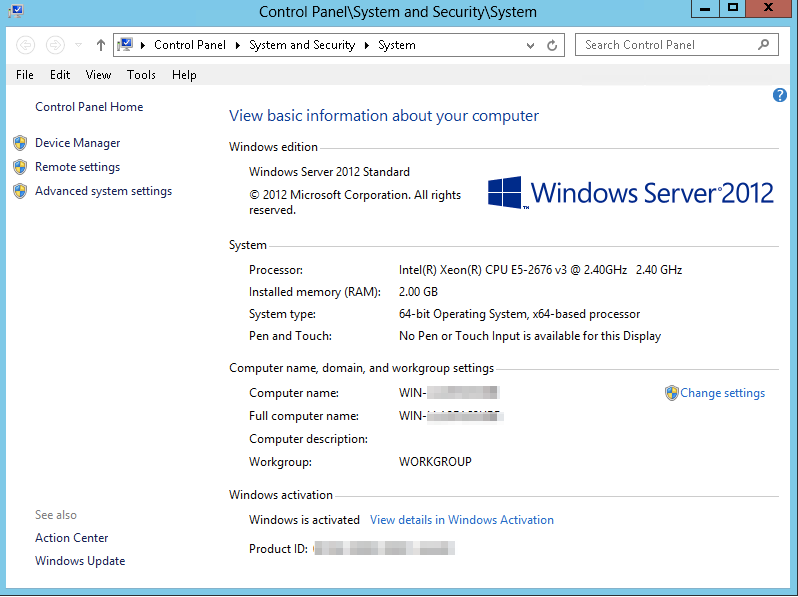Open the Edit menu
Image resolution: width=798 pixels, height=597 pixels.
[60, 75]
